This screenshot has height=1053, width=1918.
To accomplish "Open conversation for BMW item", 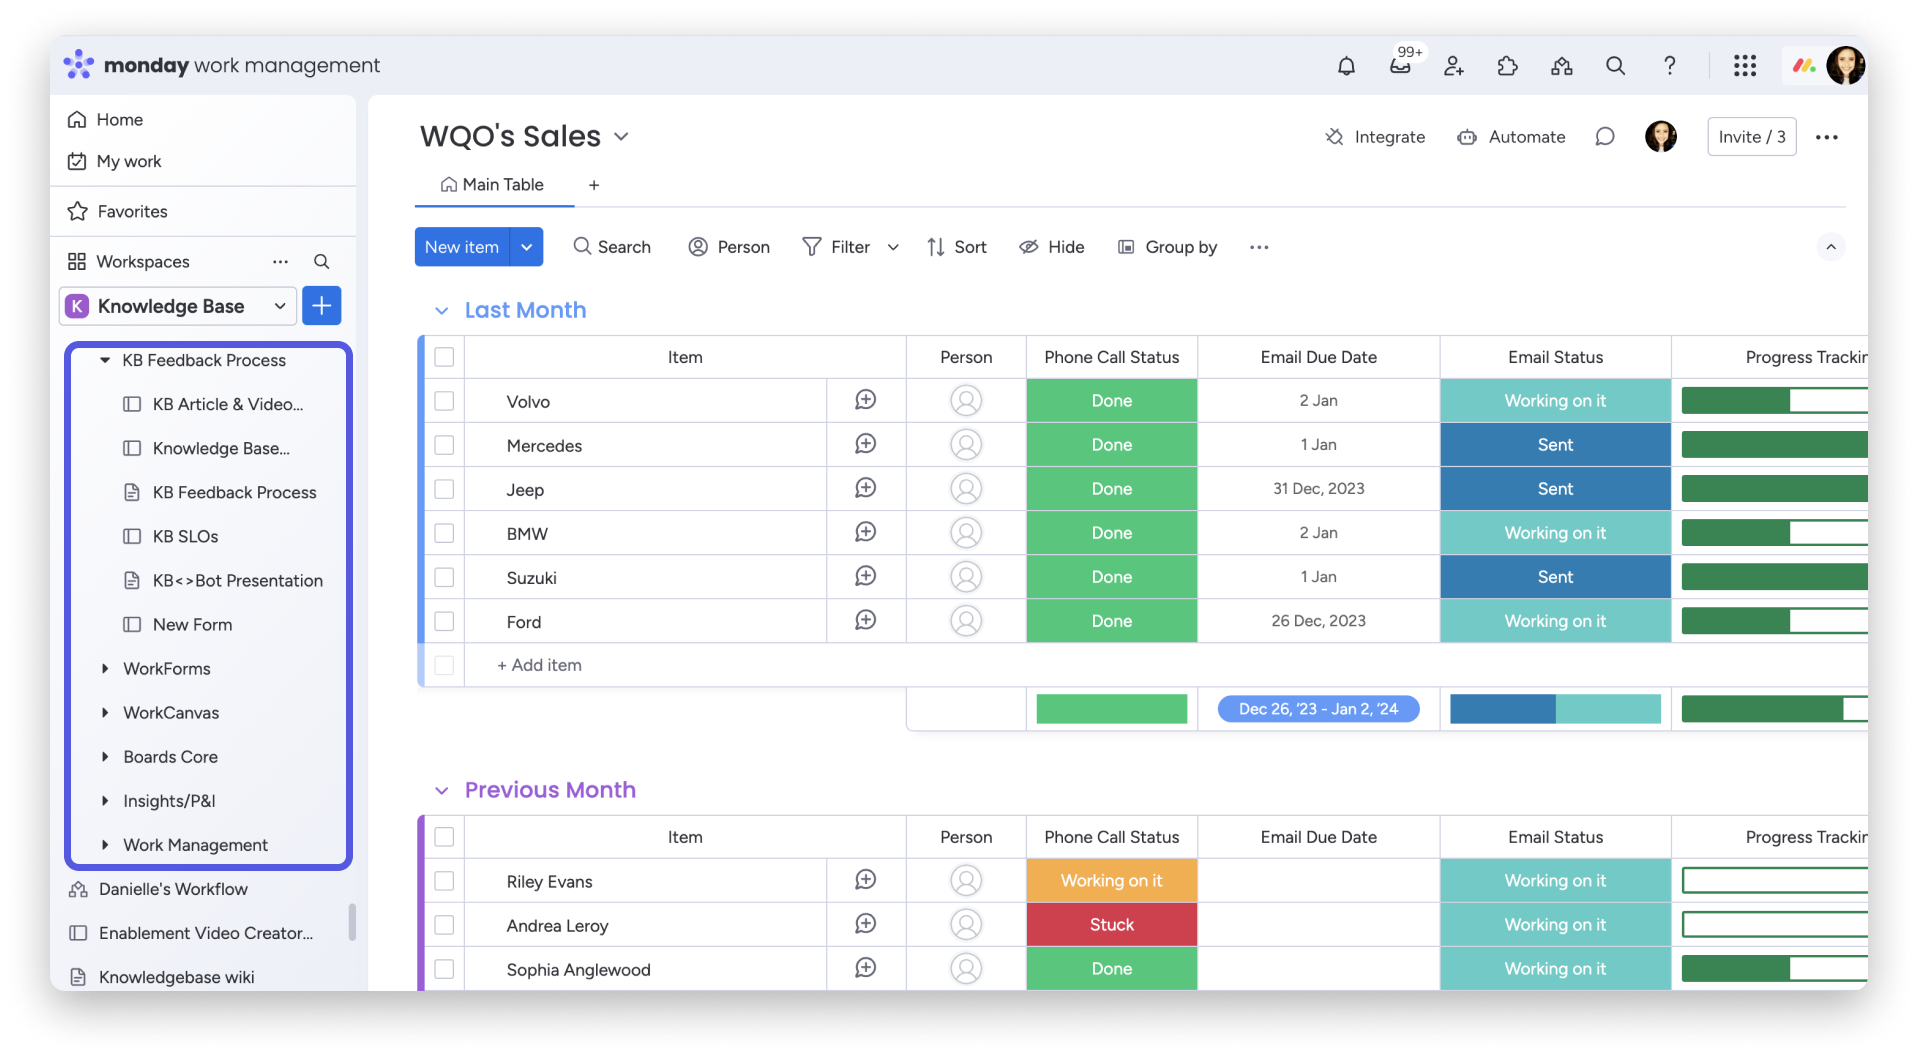I will click(866, 532).
